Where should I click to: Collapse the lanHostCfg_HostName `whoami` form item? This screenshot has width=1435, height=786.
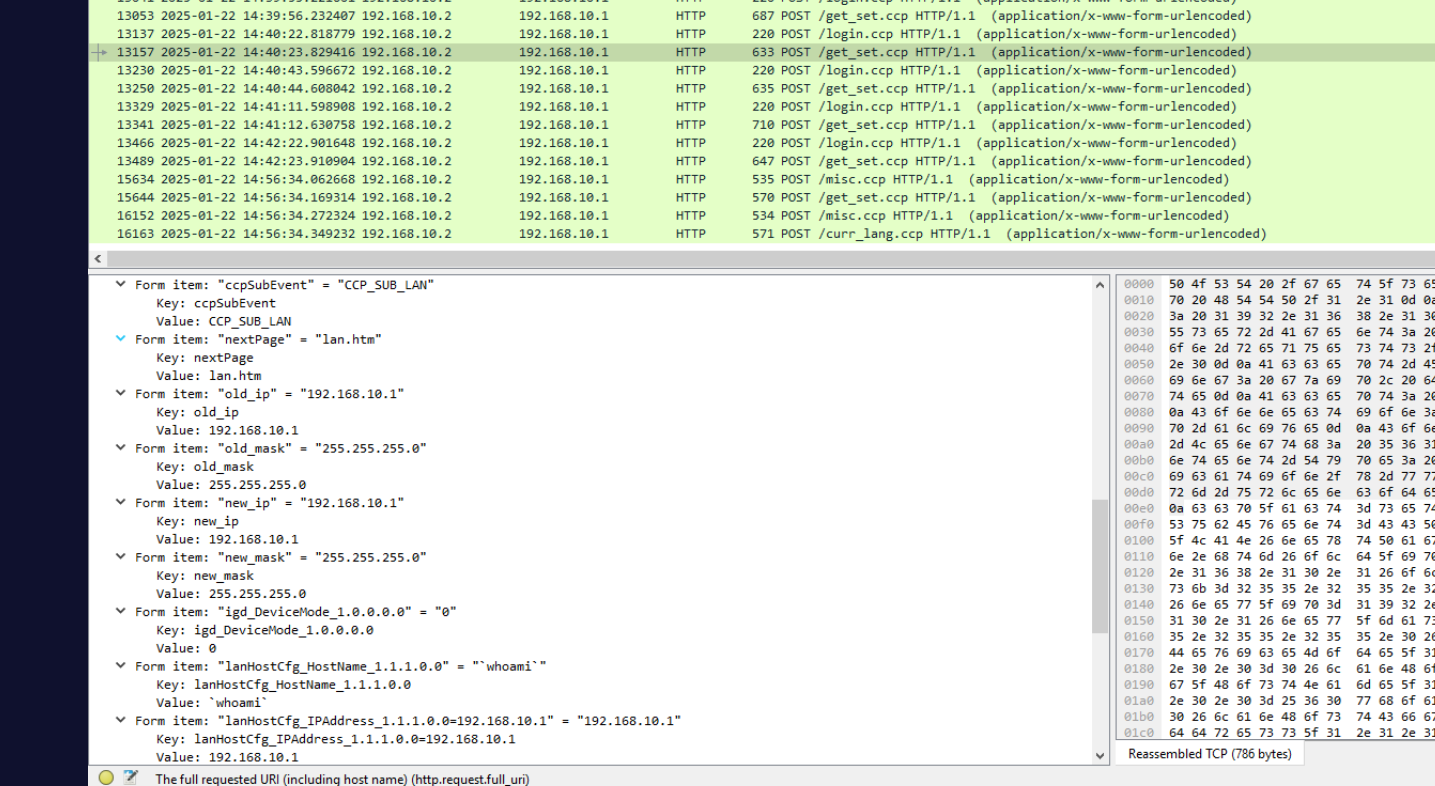[121, 666]
